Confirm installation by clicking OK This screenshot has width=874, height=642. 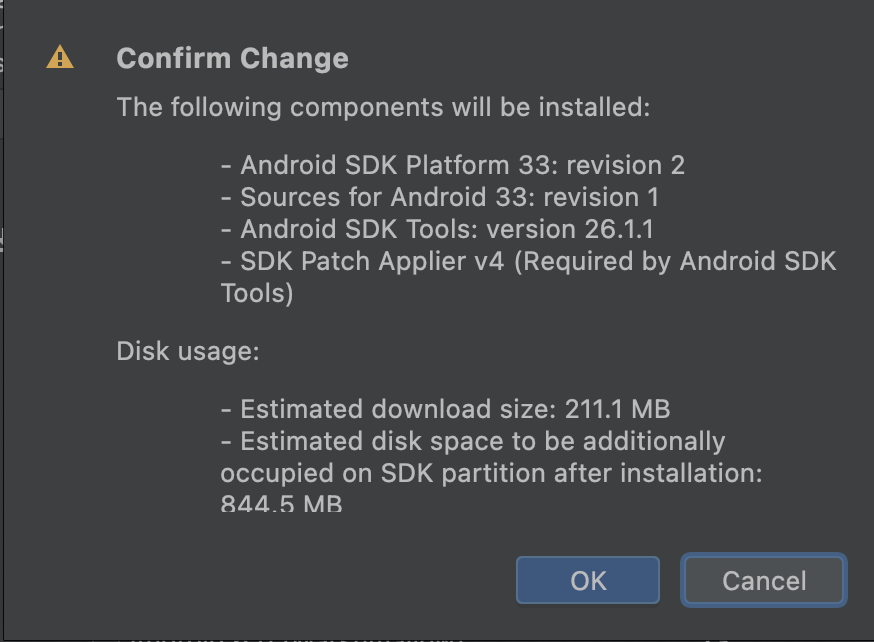point(587,580)
